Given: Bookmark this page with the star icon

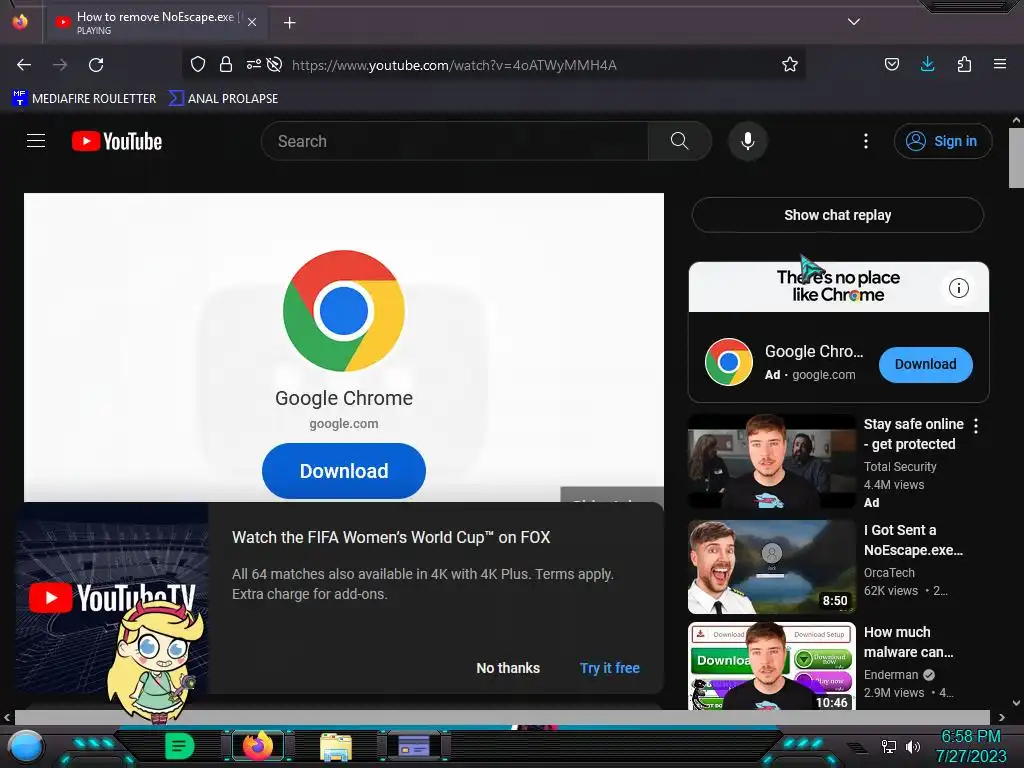Looking at the screenshot, I should click(x=790, y=64).
